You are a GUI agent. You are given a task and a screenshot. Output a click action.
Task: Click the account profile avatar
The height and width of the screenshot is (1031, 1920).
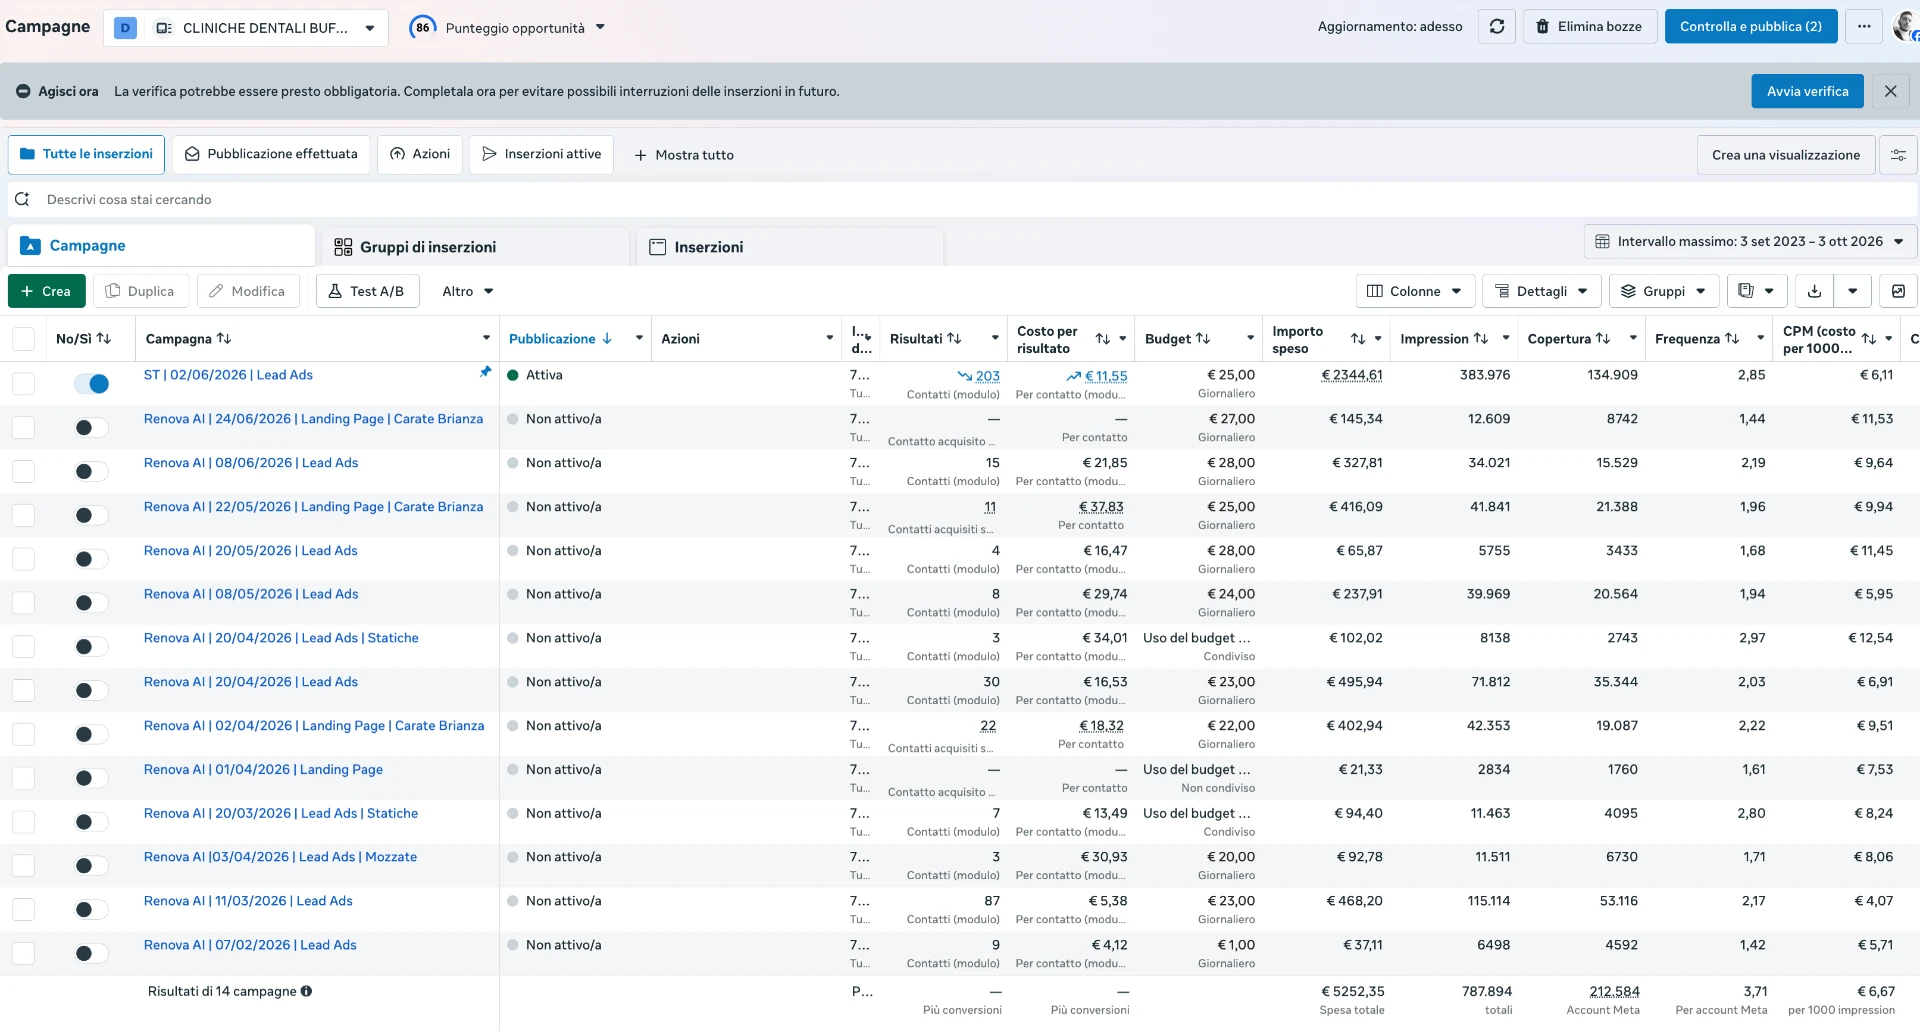[x=1906, y=26]
